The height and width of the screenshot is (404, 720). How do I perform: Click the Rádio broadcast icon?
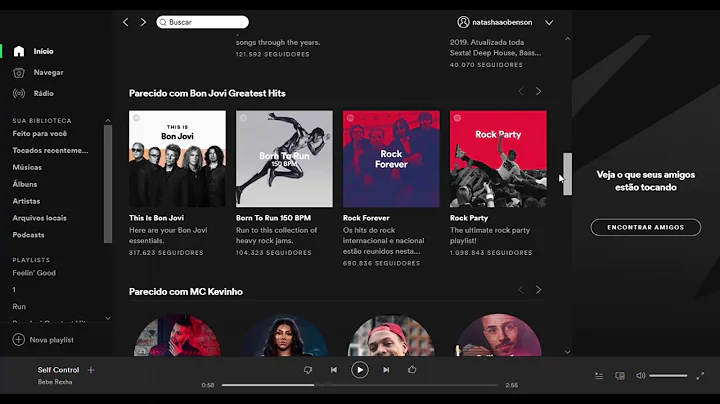coord(19,94)
